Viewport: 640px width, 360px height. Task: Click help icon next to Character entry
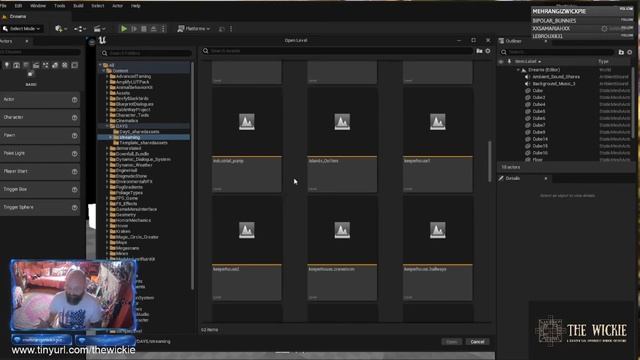point(74,118)
